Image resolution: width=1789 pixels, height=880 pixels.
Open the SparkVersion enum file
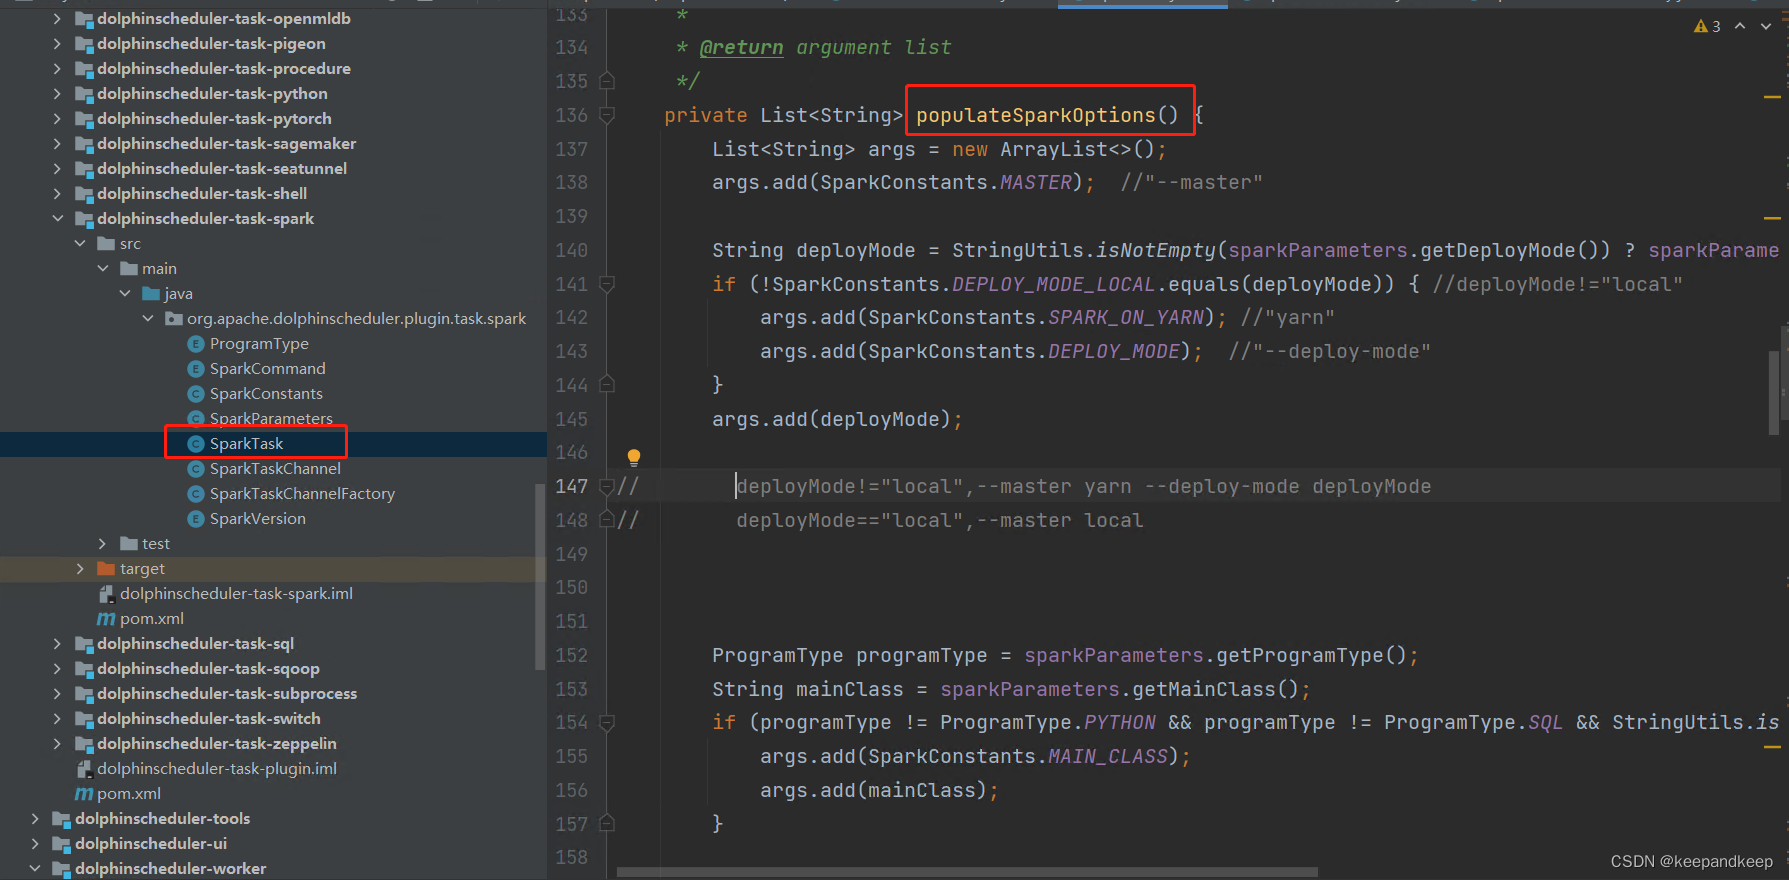258,519
